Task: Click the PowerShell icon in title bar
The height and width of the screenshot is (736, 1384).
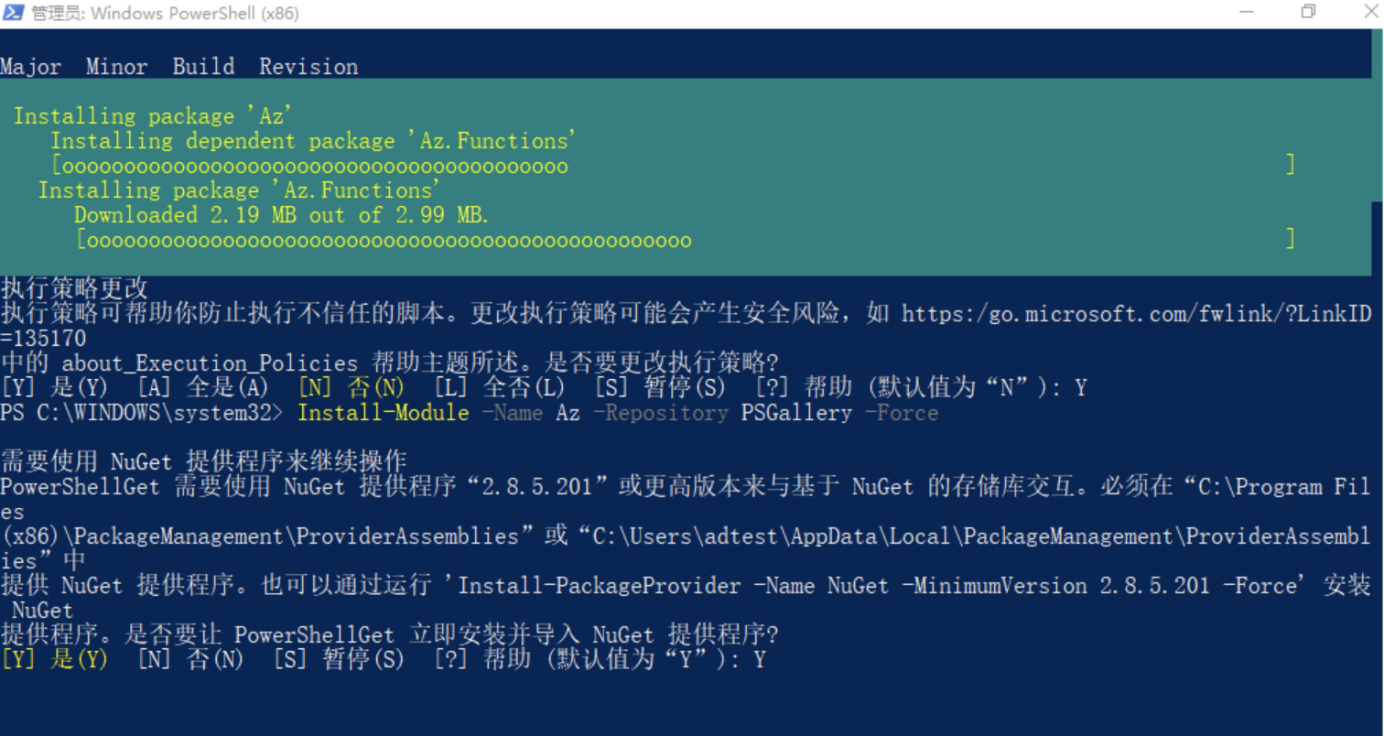Action: click(14, 13)
